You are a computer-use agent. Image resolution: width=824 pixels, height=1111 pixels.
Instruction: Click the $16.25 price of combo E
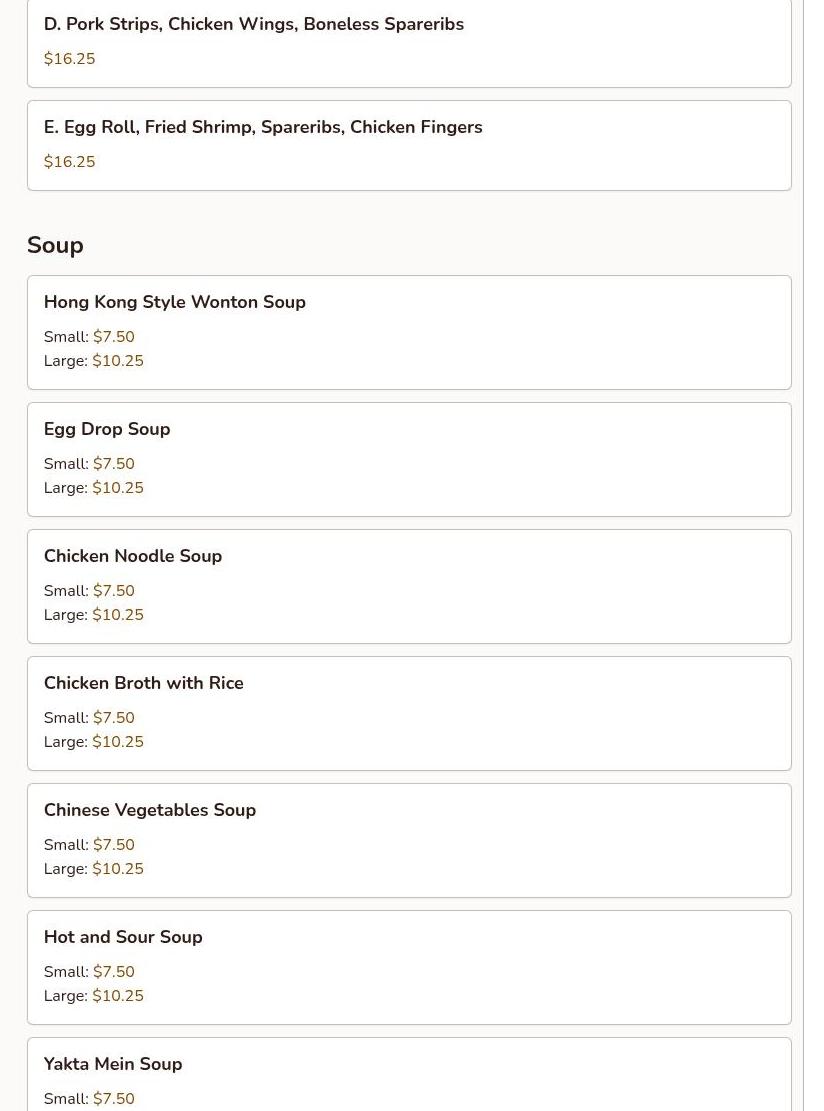[69, 162]
